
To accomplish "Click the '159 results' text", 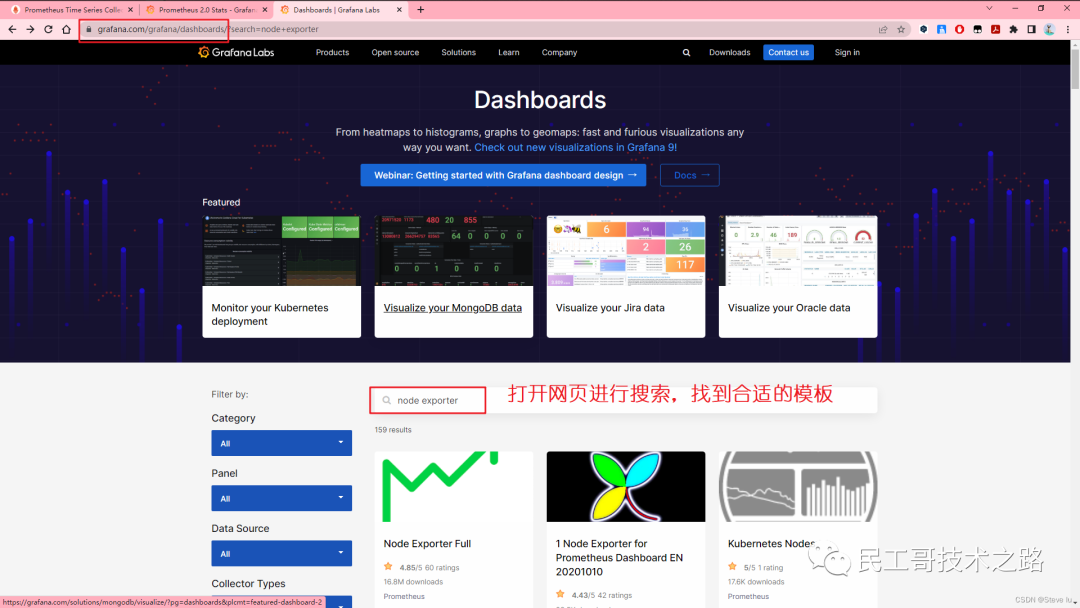I will point(393,430).
